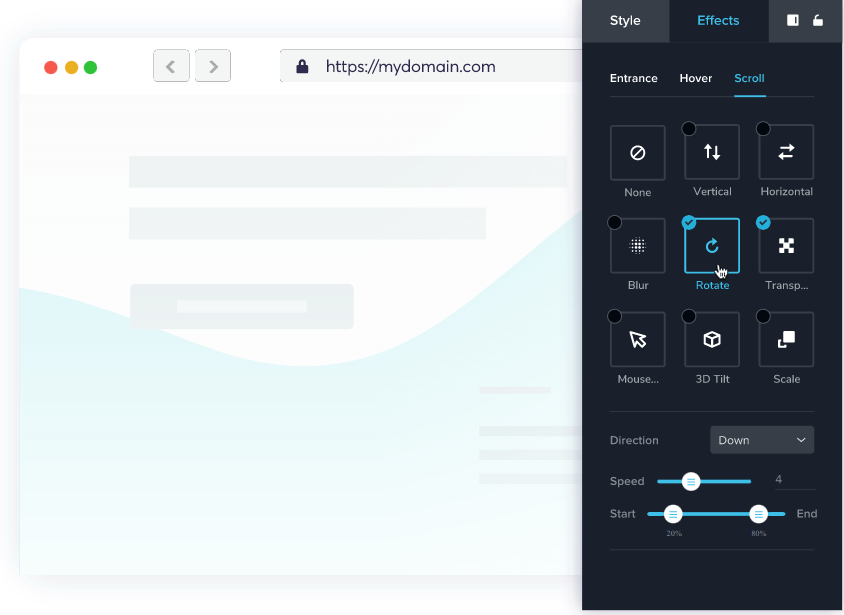Image resolution: width=844 pixels, height=615 pixels.
Task: Switch to the Style tab
Action: pyautogui.click(x=625, y=20)
